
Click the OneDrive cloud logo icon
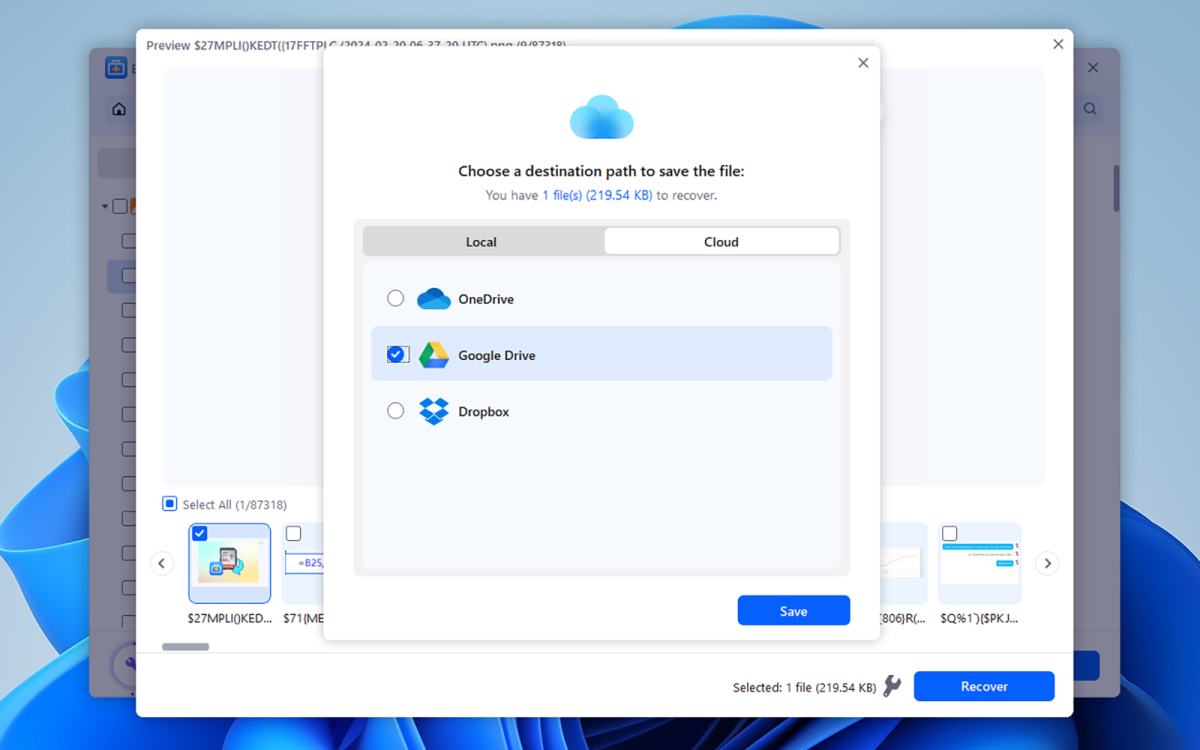coord(433,298)
